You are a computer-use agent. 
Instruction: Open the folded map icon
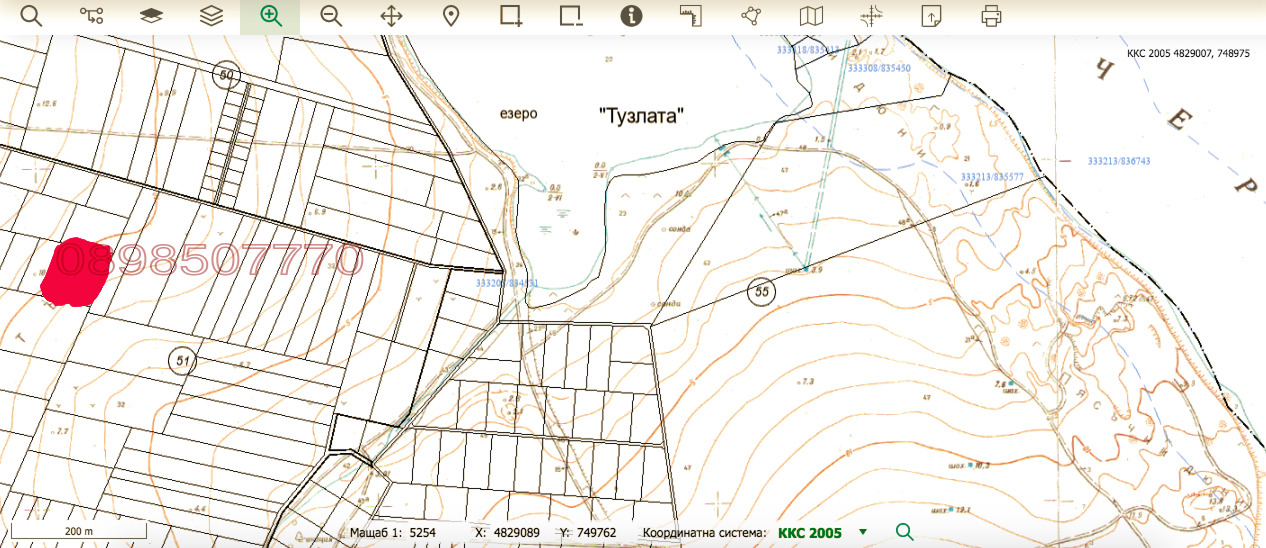(812, 16)
